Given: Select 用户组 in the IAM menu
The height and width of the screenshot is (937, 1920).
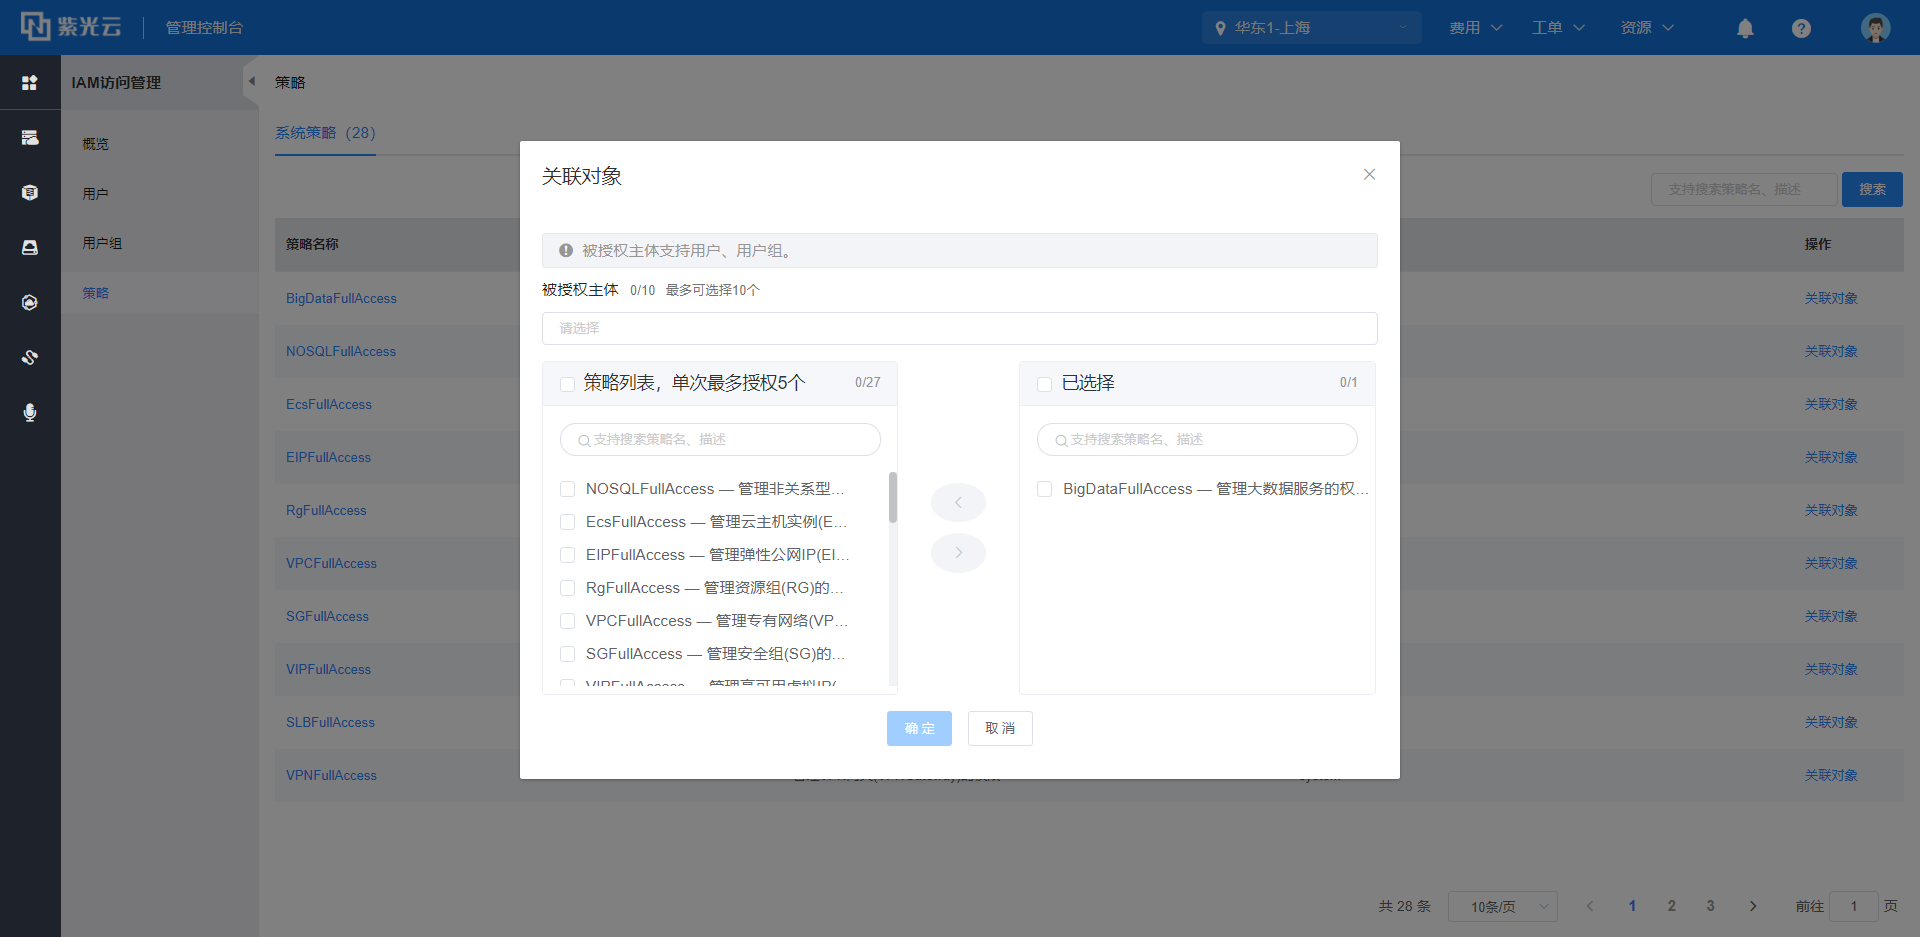Looking at the screenshot, I should [102, 243].
